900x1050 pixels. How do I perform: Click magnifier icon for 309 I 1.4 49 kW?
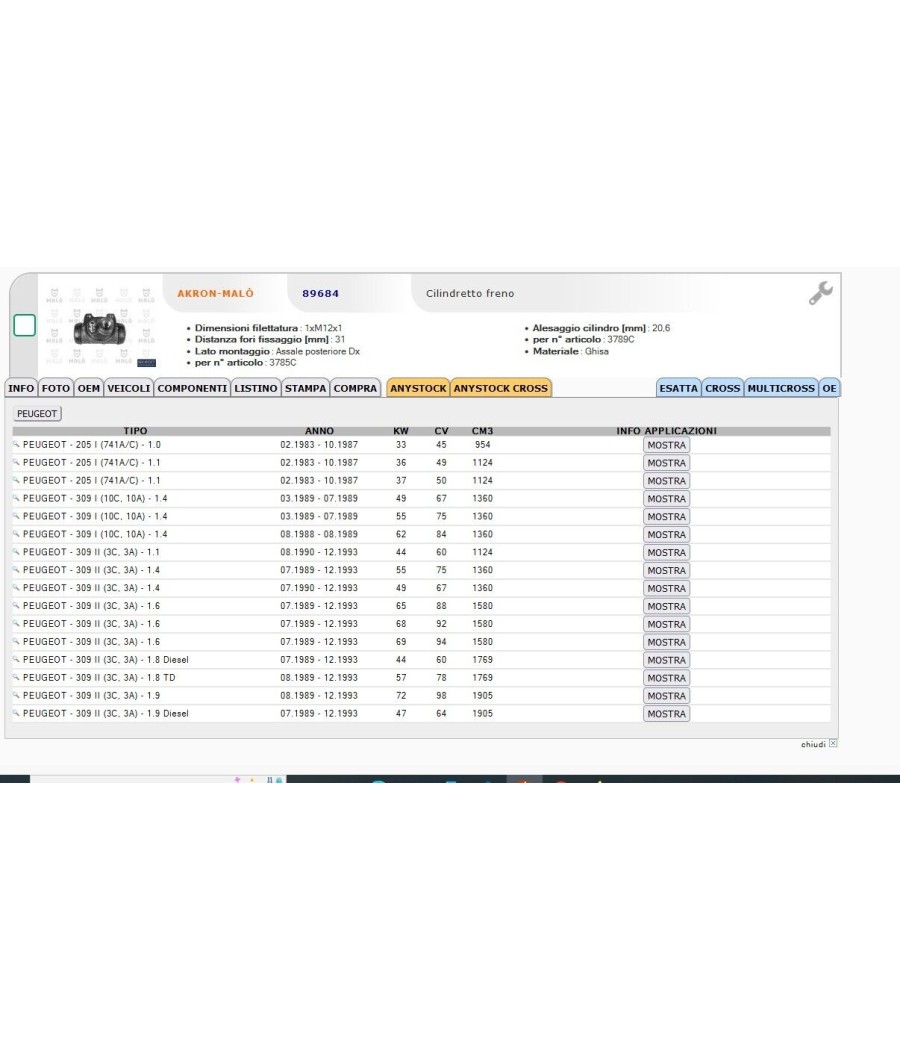(x=16, y=498)
